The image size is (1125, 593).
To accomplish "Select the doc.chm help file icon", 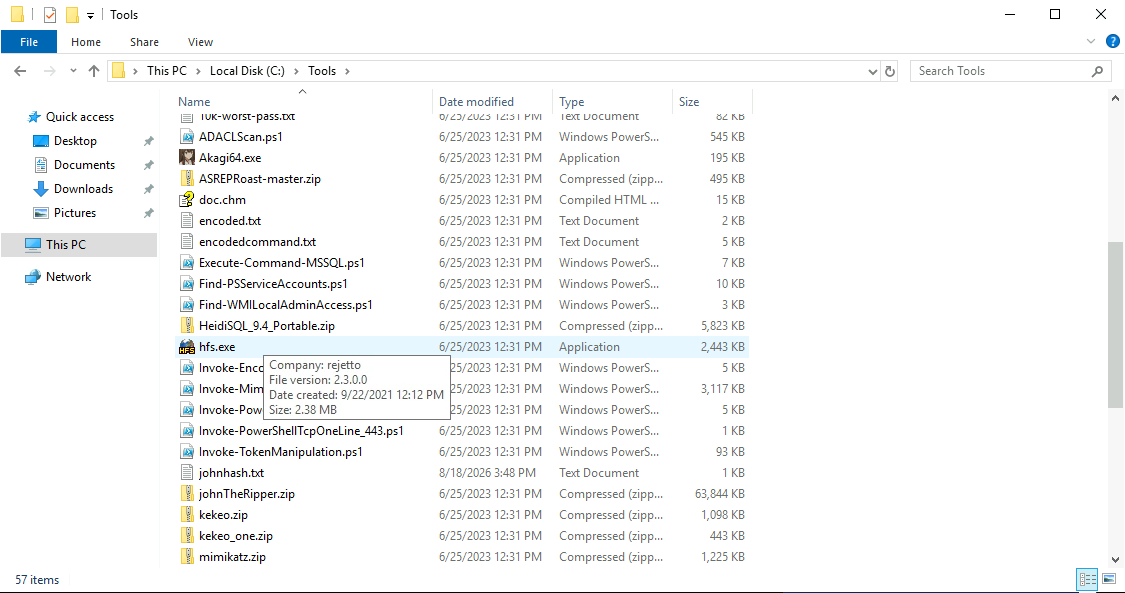I will click(x=187, y=199).
